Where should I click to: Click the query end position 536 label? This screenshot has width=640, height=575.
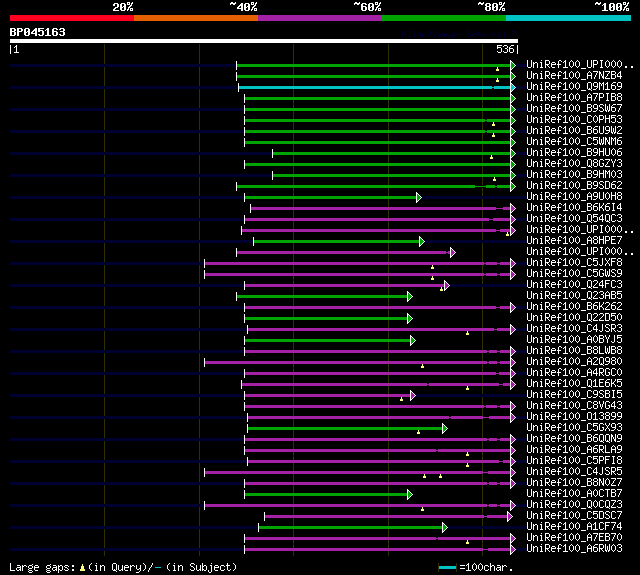pyautogui.click(x=505, y=49)
